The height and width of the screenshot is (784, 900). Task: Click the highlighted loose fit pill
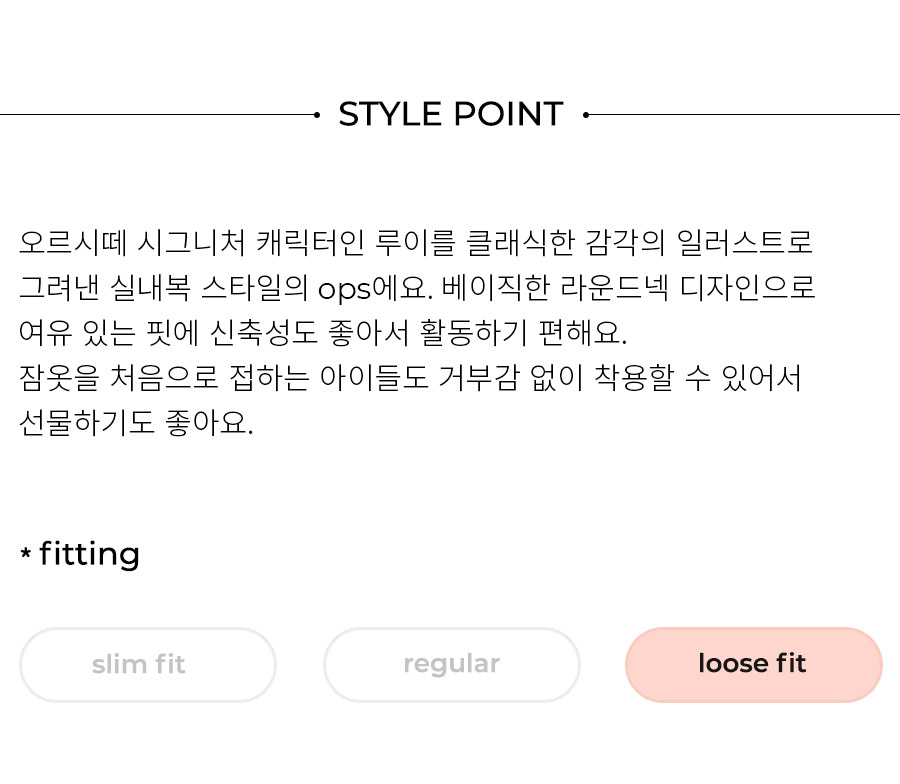tap(754, 665)
